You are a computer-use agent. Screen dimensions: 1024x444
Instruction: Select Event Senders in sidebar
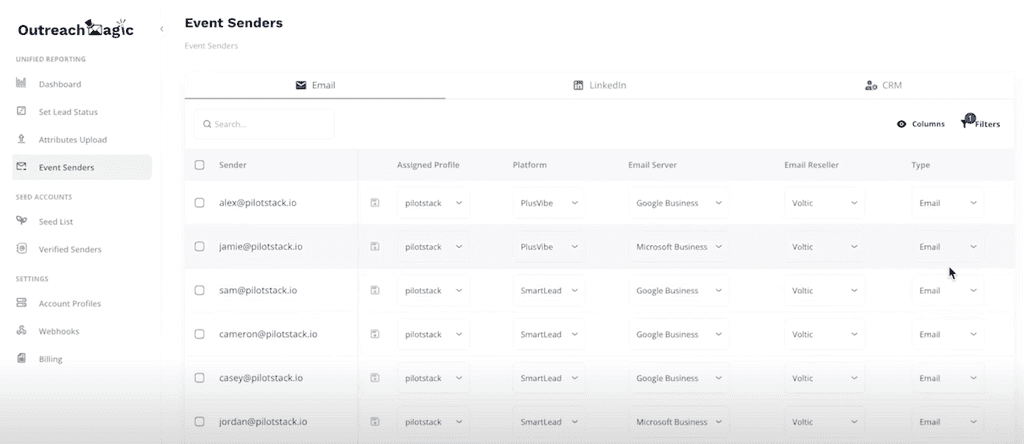tap(82, 167)
